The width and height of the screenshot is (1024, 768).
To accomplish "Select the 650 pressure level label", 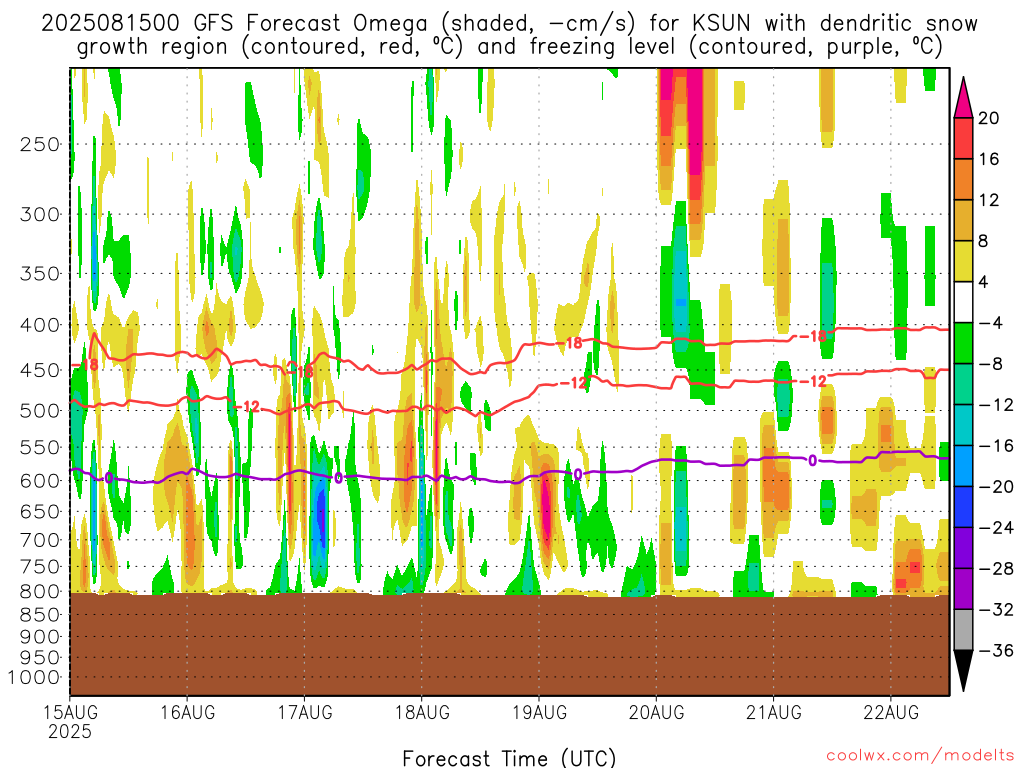I will coord(40,511).
